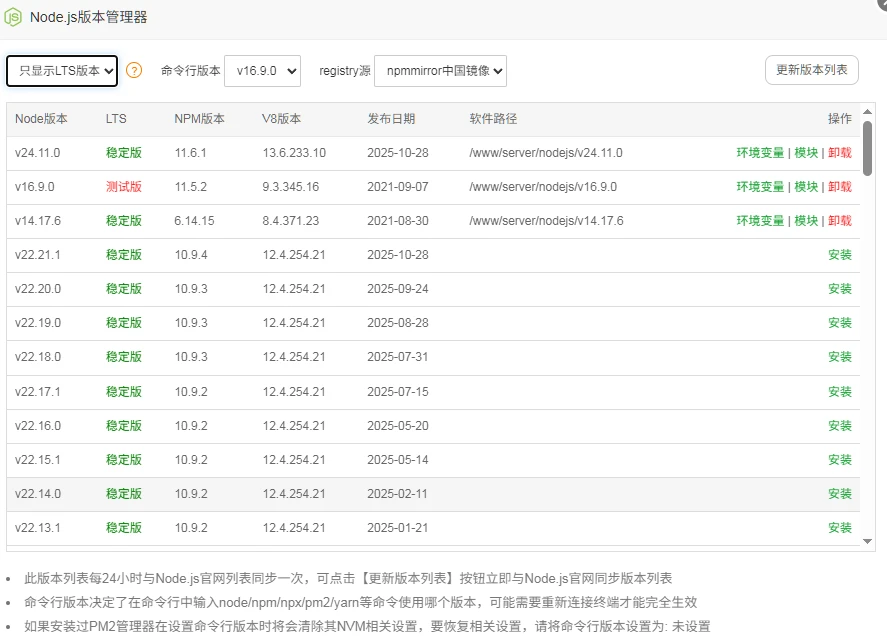The width and height of the screenshot is (887, 643).
Task: Click the V8版本 column header
Action: 281,119
